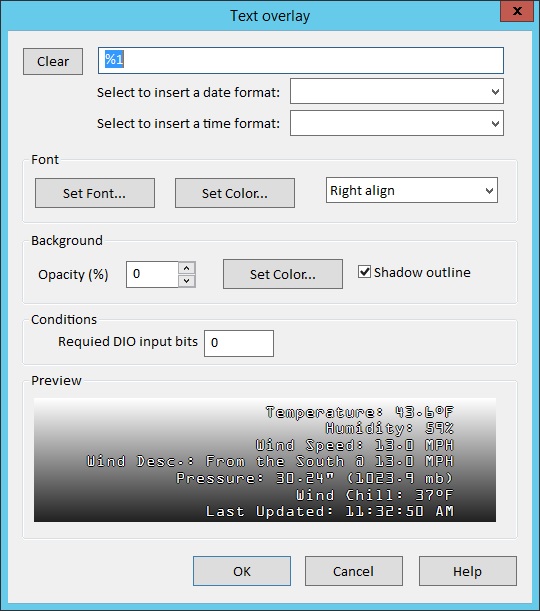Increase opacity with the up arrow
Image resolution: width=540 pixels, height=611 pixels.
(187, 268)
